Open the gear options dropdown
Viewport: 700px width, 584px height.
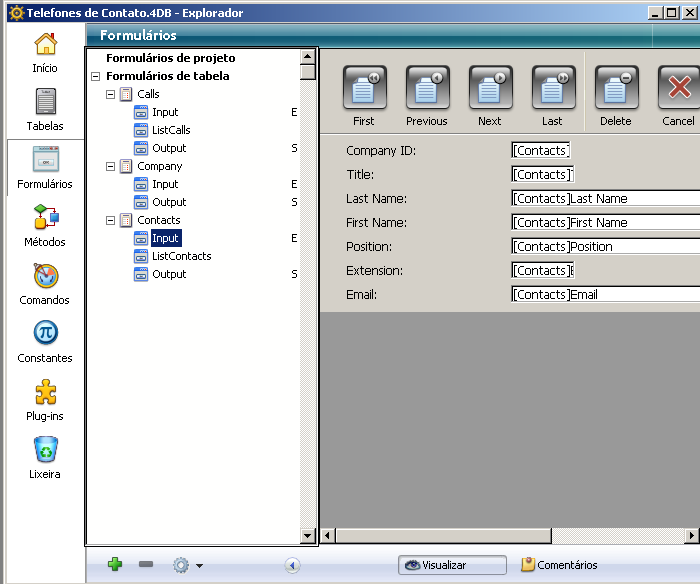(186, 565)
